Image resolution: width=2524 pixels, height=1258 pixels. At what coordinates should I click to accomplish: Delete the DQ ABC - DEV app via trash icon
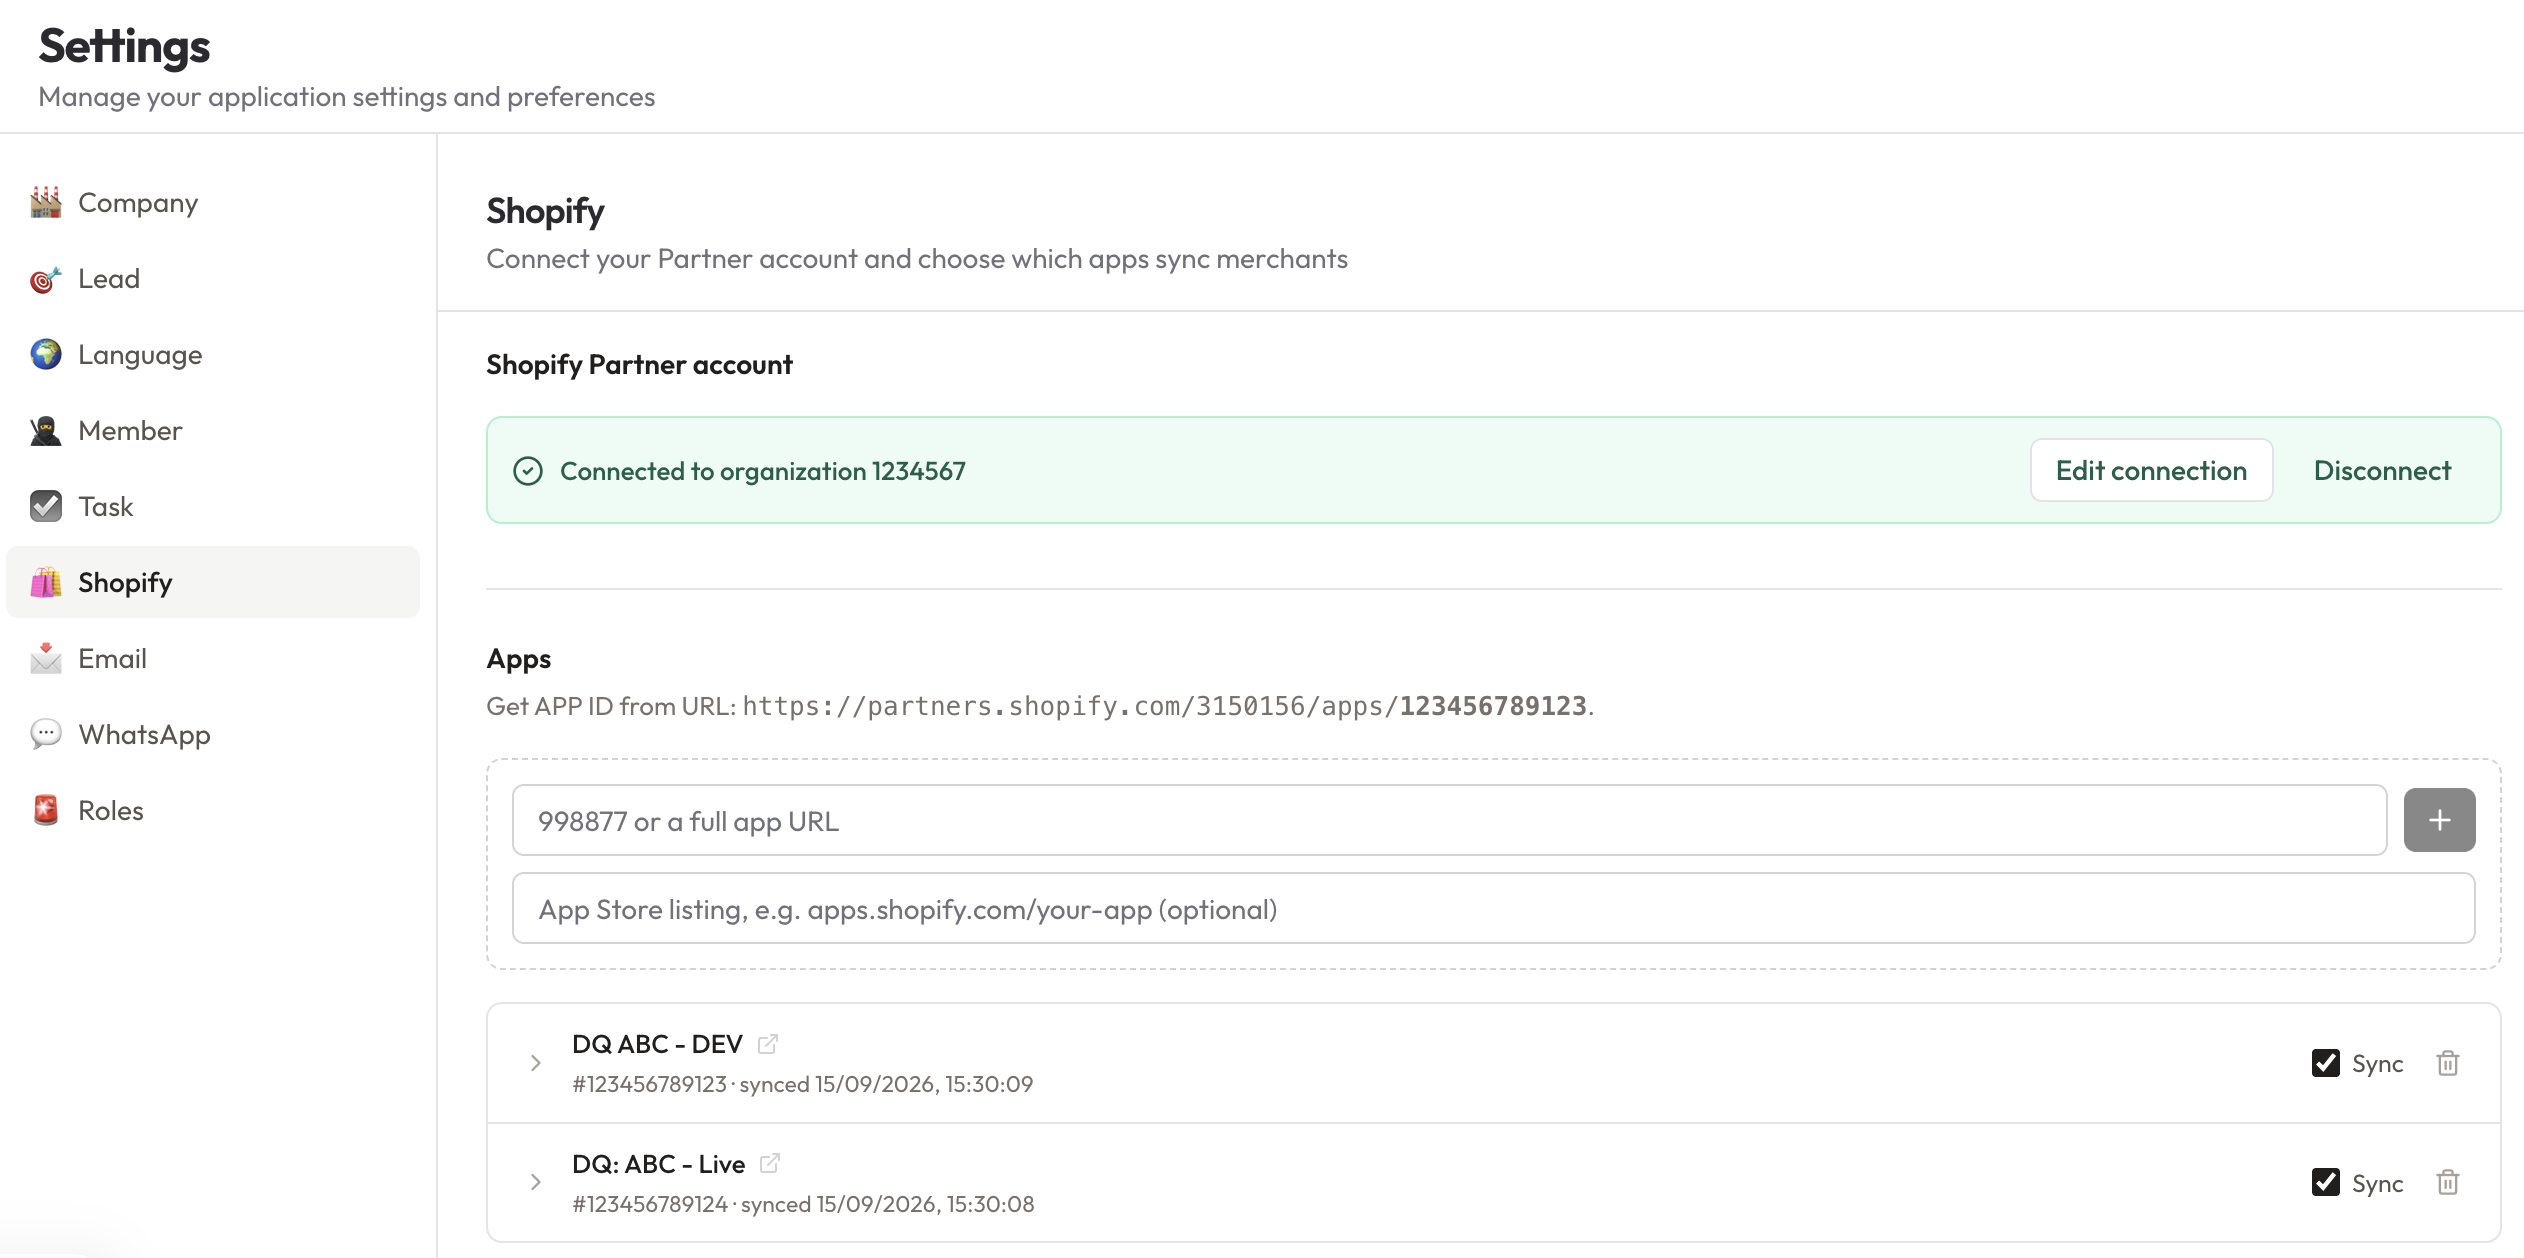2448,1063
